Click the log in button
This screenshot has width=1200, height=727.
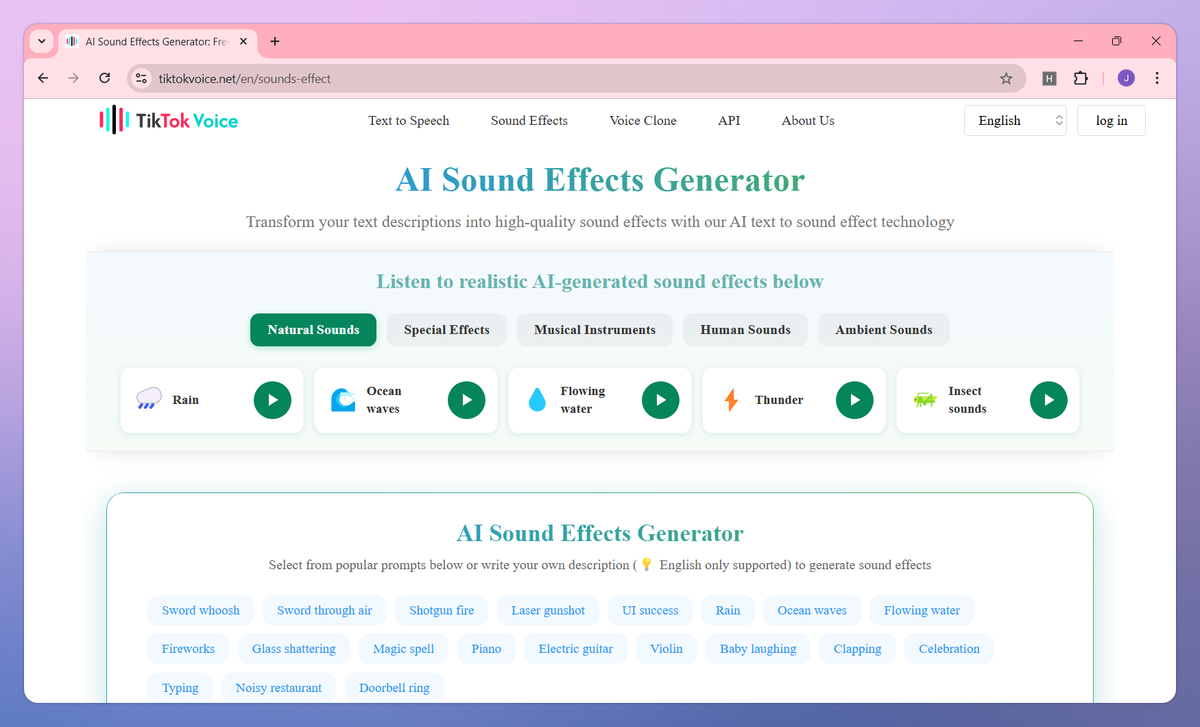tap(1111, 120)
